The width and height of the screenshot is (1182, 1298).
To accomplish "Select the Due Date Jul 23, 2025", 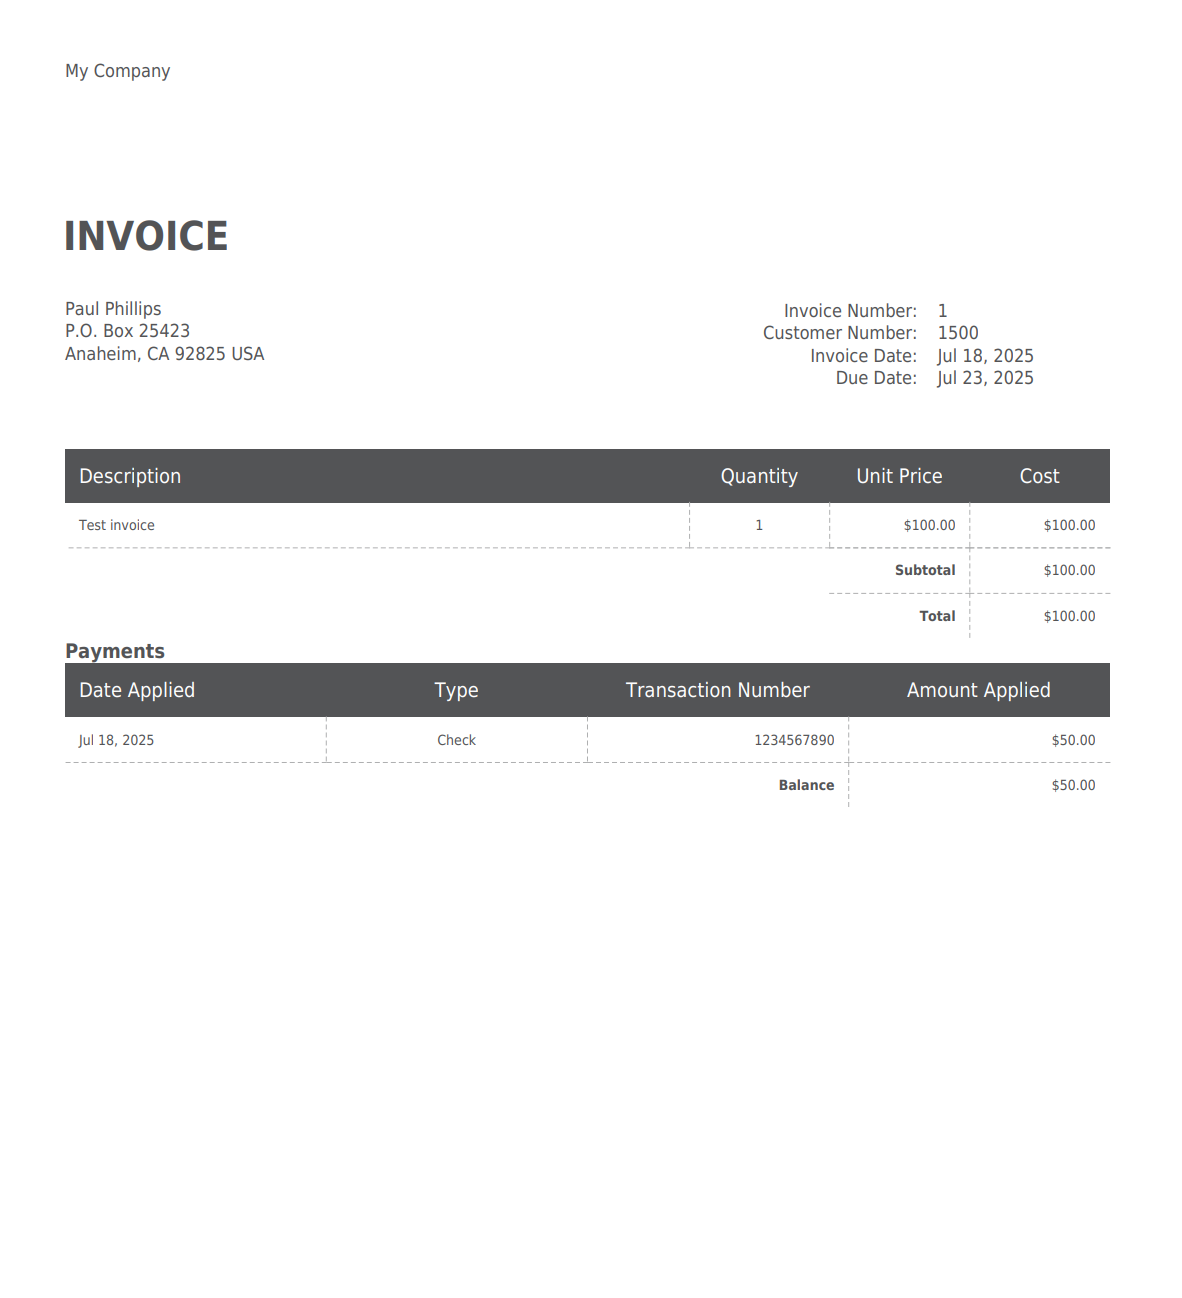I will tap(984, 378).
